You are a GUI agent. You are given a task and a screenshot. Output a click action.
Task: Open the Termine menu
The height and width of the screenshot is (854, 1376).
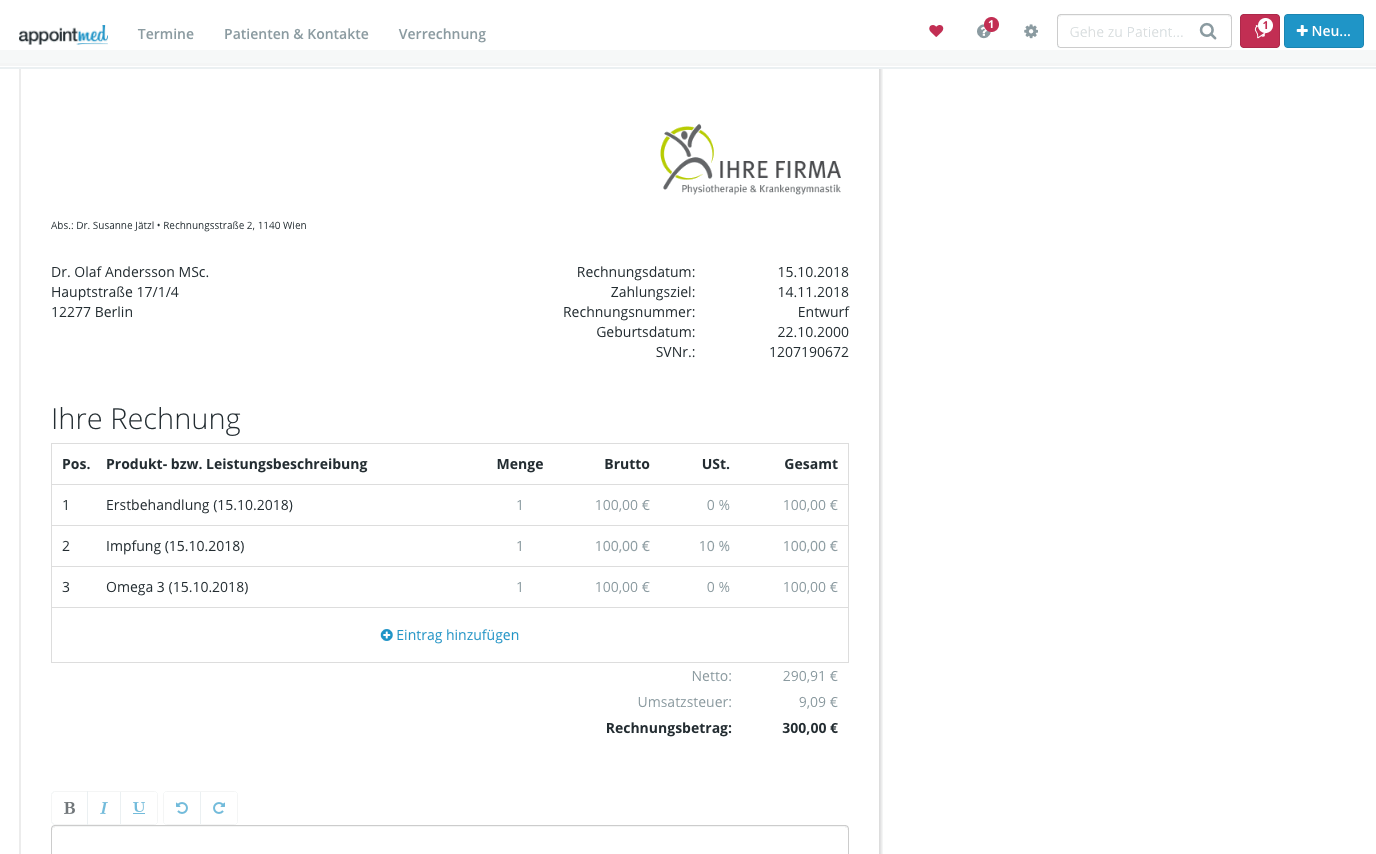coord(166,34)
